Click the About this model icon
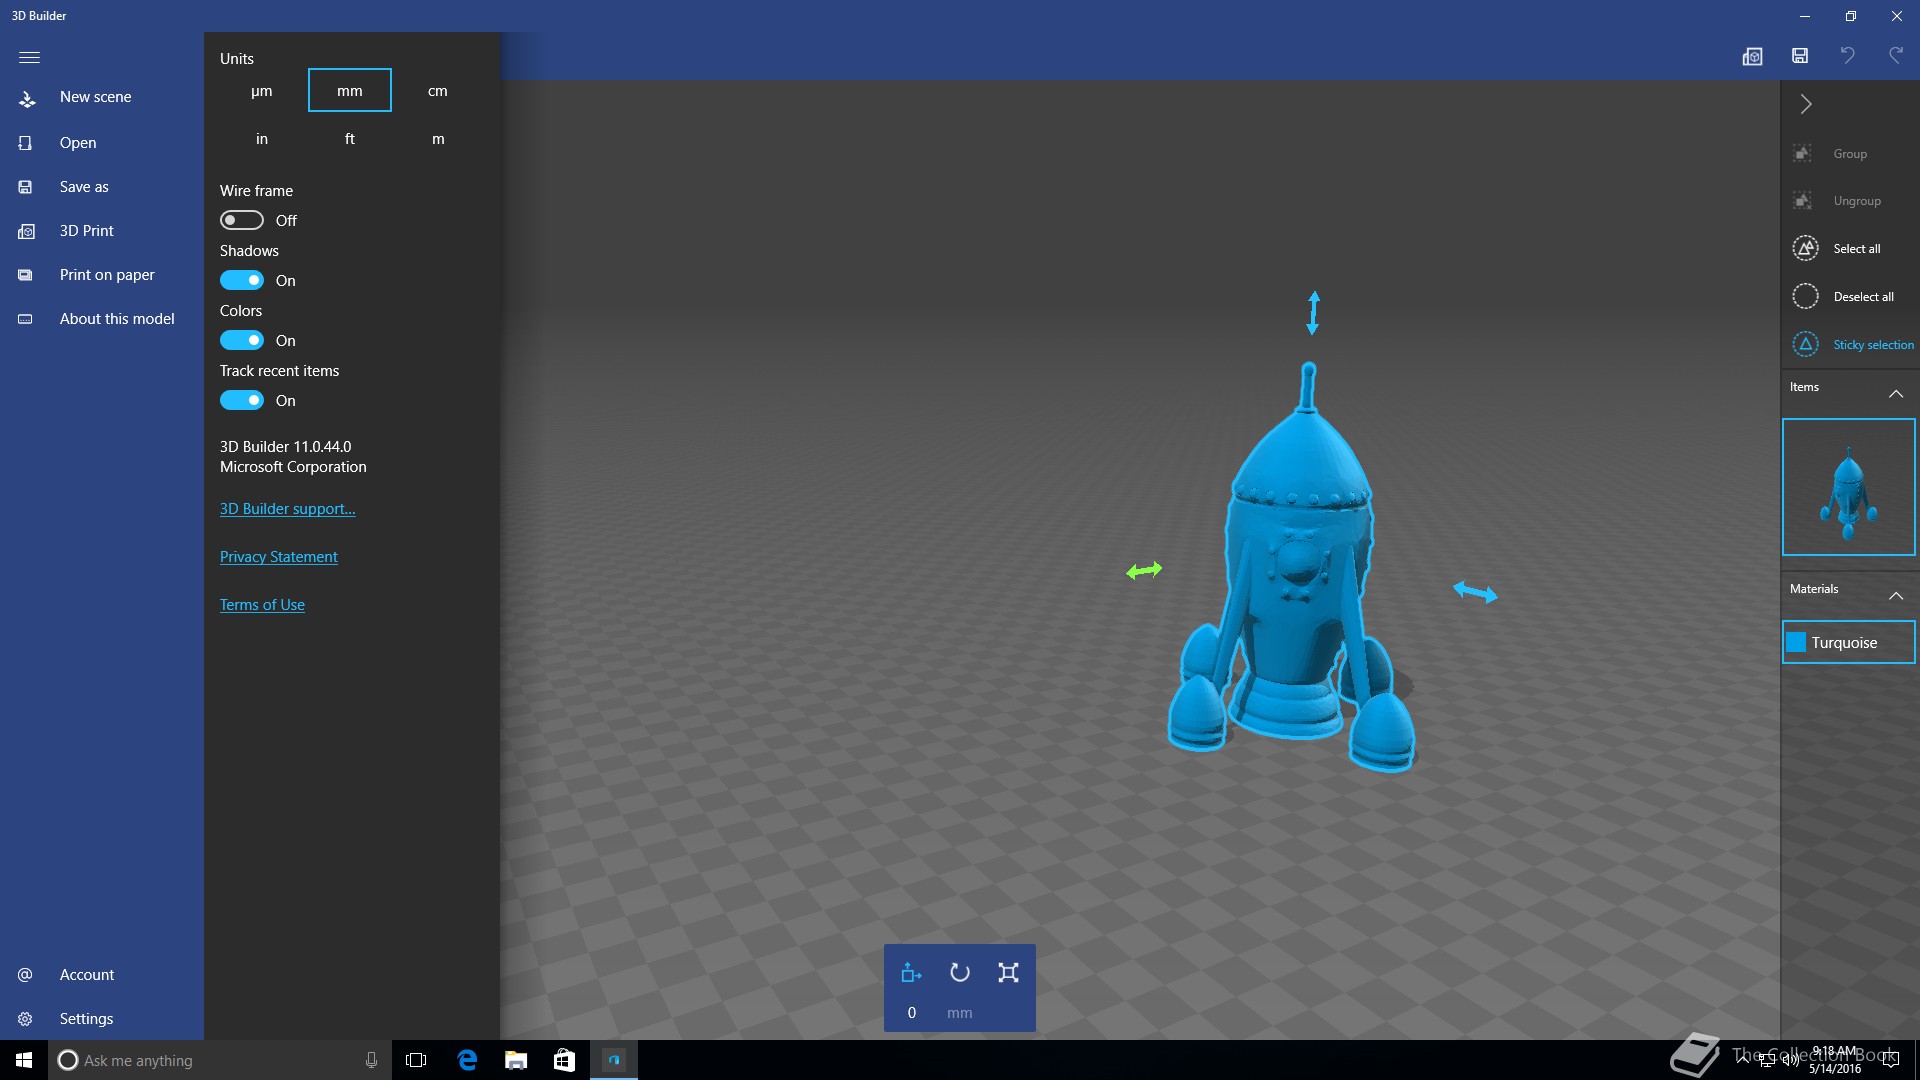1920x1080 pixels. click(x=26, y=319)
